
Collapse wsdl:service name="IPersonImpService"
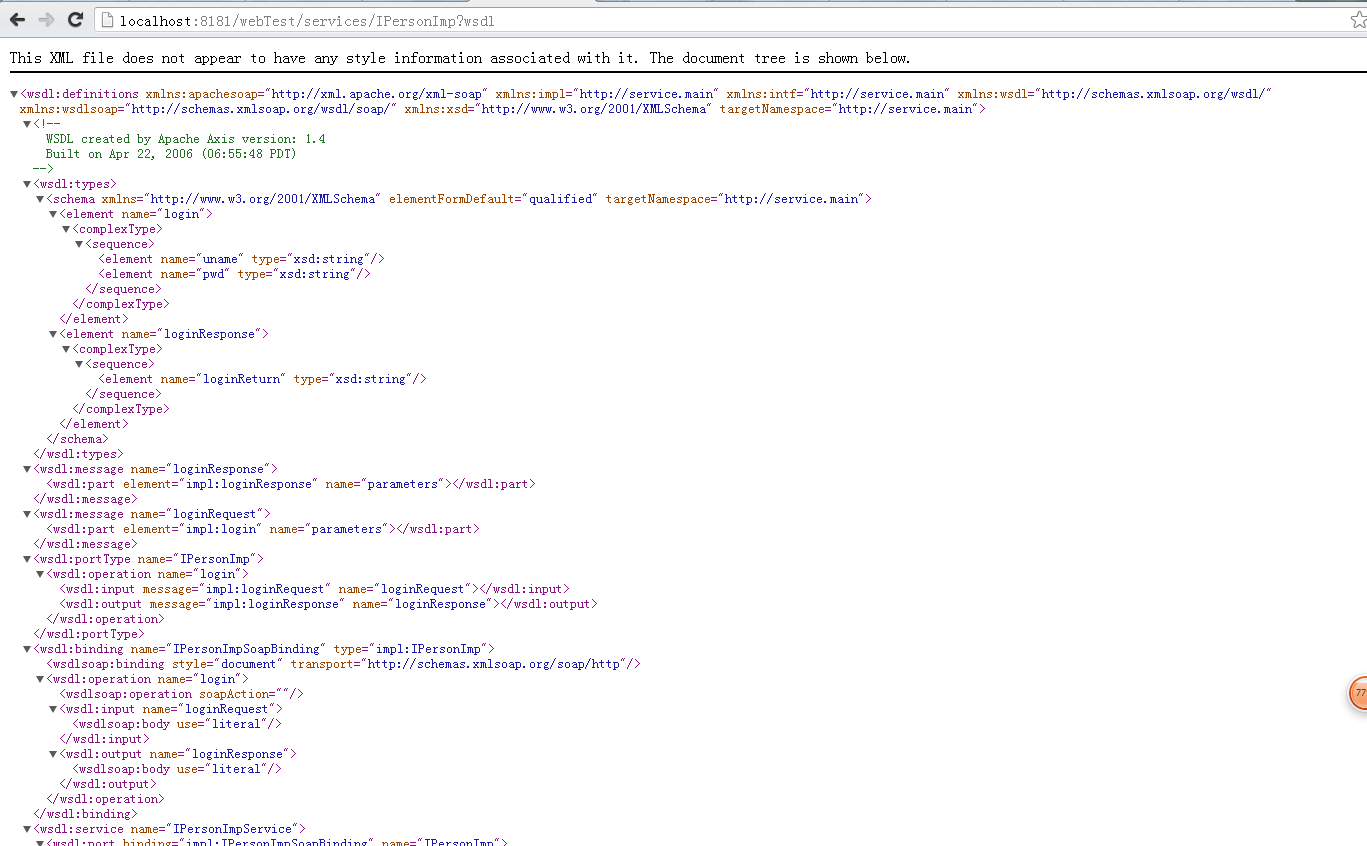pos(27,829)
